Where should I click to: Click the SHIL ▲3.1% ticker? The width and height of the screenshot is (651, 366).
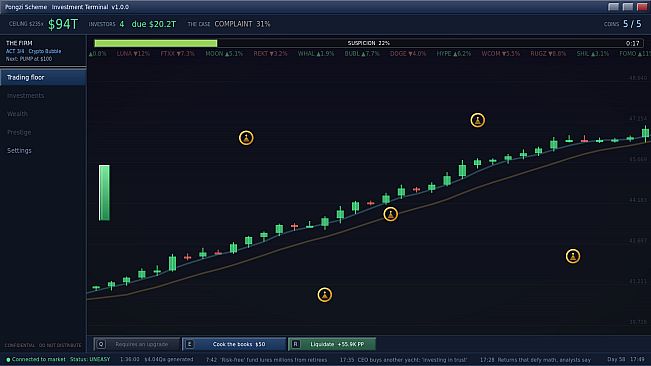pos(592,54)
